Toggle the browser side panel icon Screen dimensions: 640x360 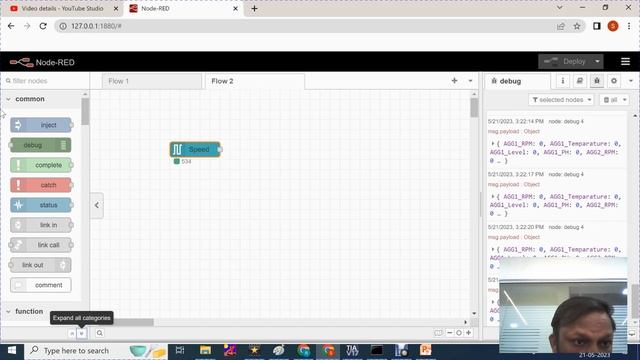[x=597, y=26]
